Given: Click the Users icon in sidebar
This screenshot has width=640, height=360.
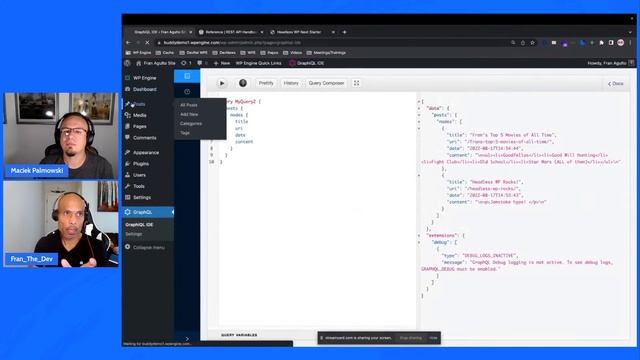Looking at the screenshot, I should [x=128, y=175].
